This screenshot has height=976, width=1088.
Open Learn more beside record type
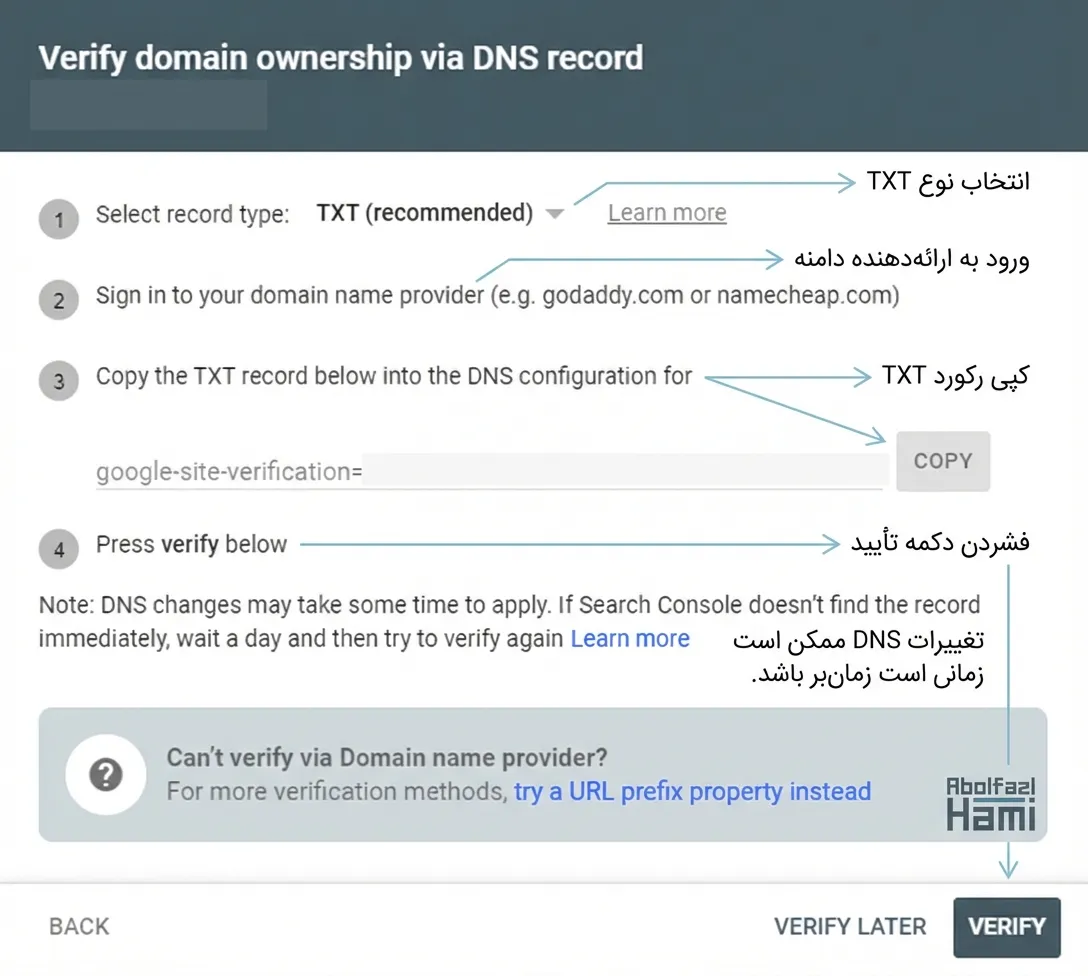(x=667, y=213)
